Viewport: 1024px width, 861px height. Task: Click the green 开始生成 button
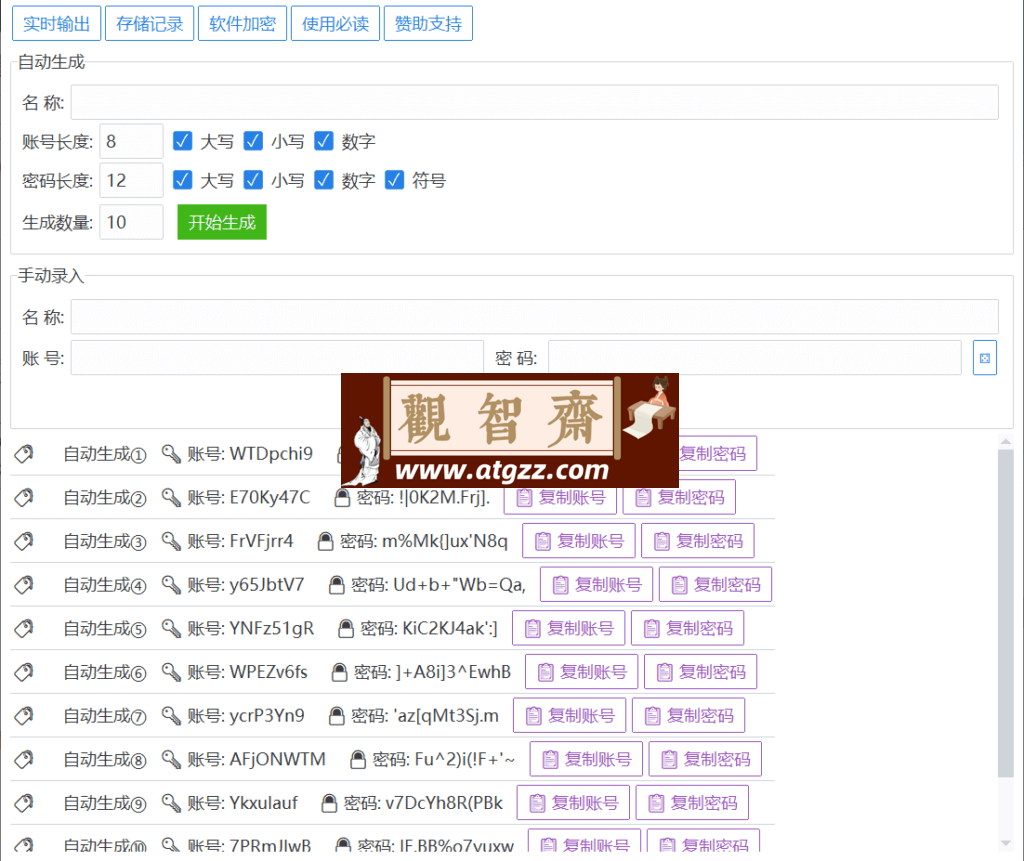coord(222,222)
